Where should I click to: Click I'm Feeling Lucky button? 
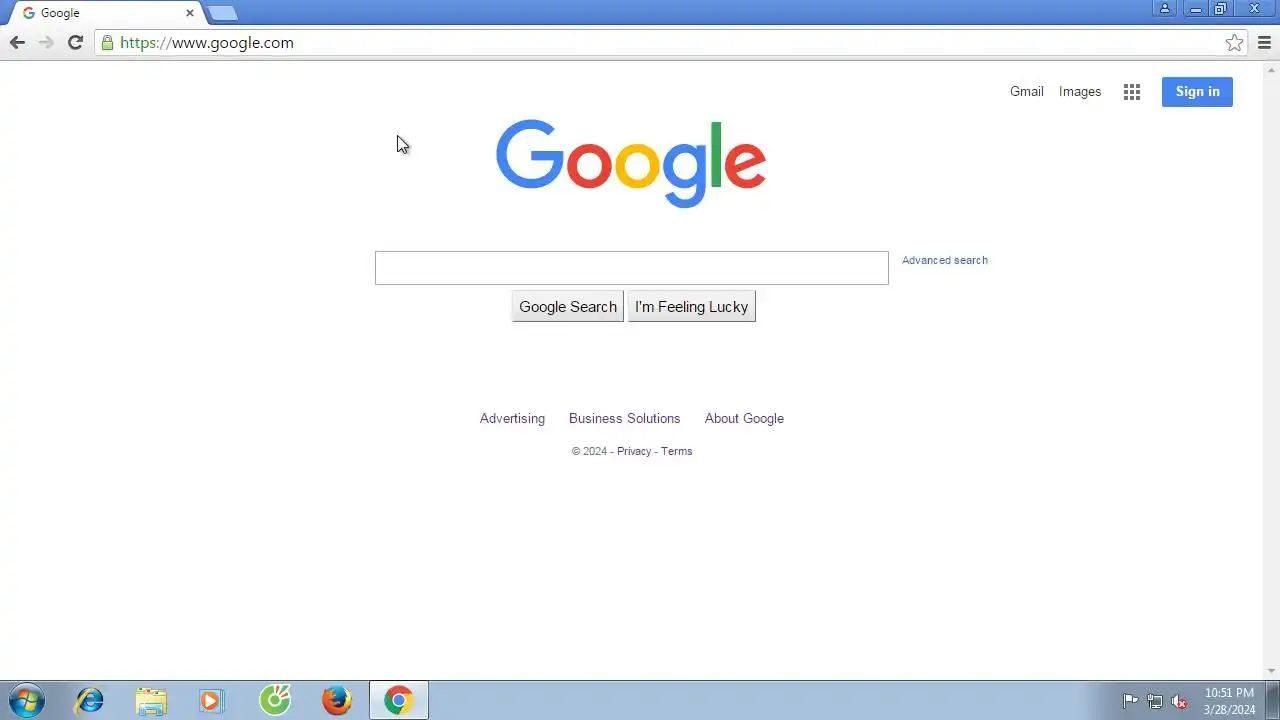tap(691, 307)
